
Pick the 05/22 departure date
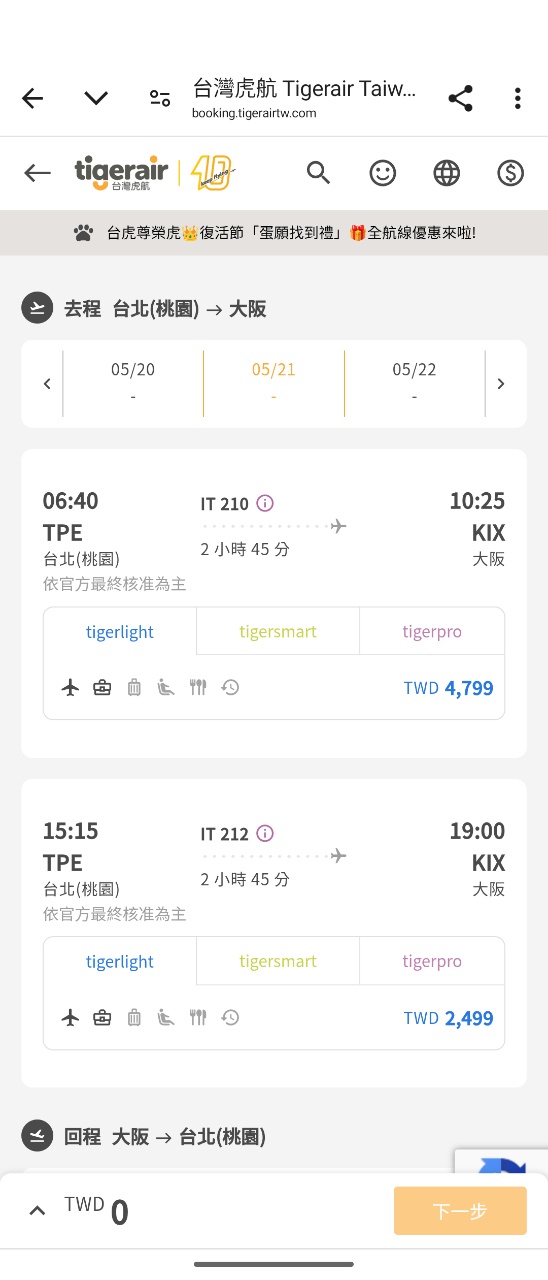(414, 383)
